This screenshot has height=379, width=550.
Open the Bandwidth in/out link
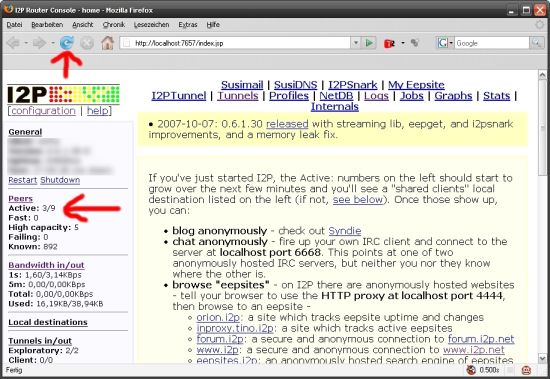coord(46,265)
